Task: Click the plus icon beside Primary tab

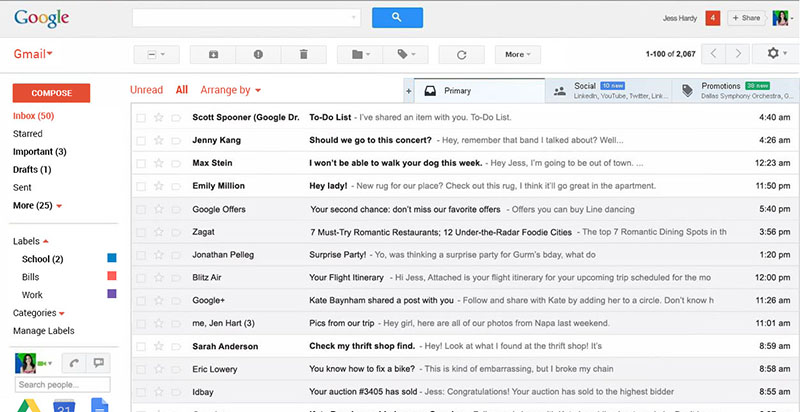Action: pos(408,91)
